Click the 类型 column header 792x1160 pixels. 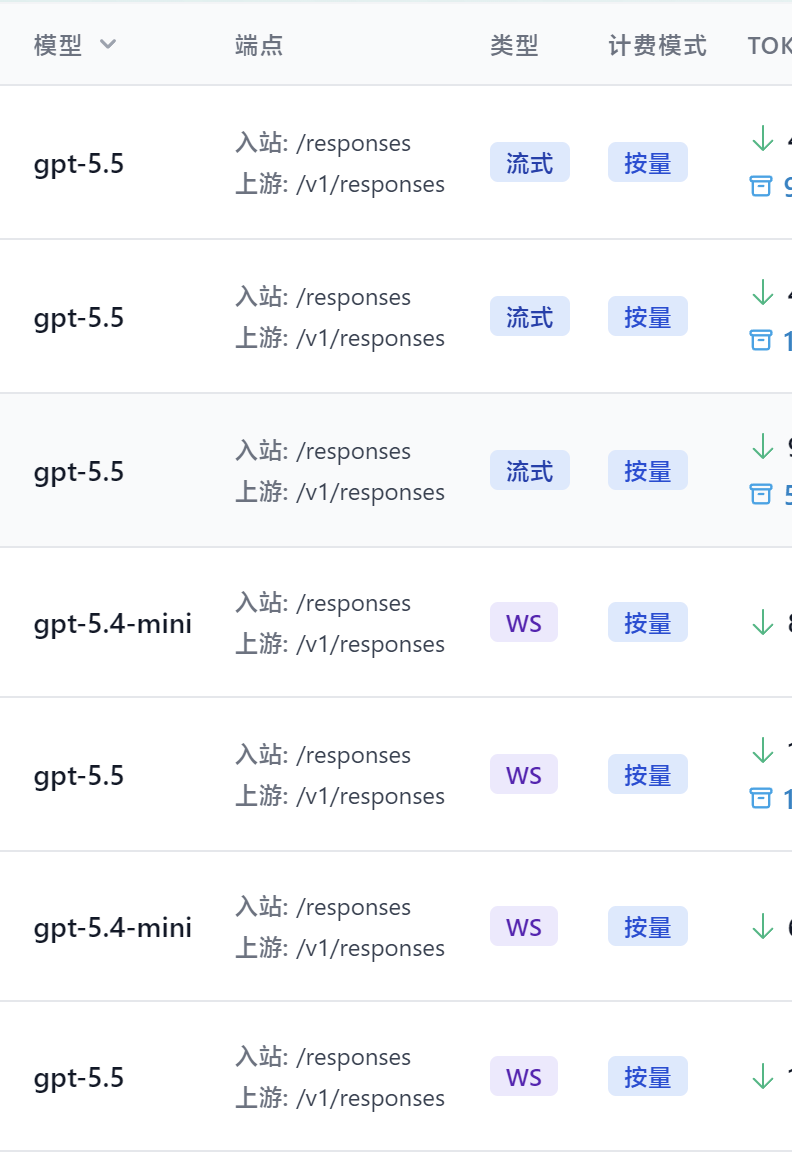[x=514, y=45]
